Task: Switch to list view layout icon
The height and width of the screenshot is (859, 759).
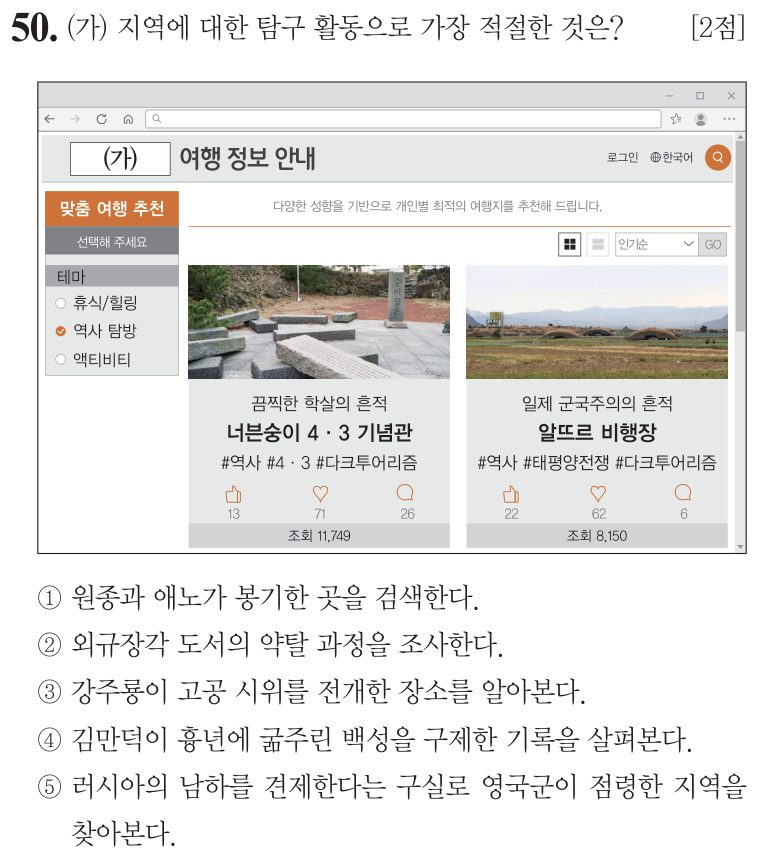Action: coord(598,244)
